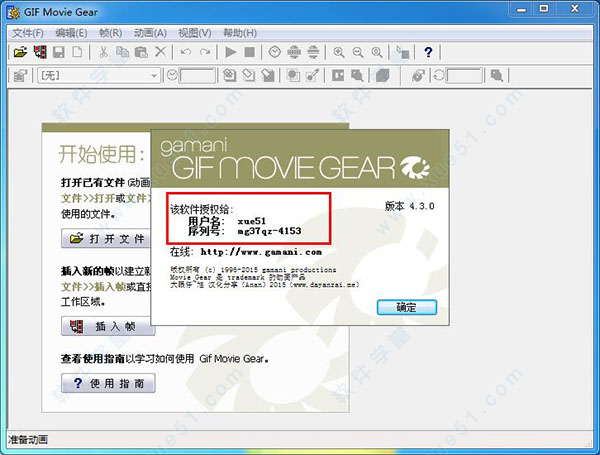
Task: Click the Paste clipboard toolbar icon
Action: click(x=141, y=52)
